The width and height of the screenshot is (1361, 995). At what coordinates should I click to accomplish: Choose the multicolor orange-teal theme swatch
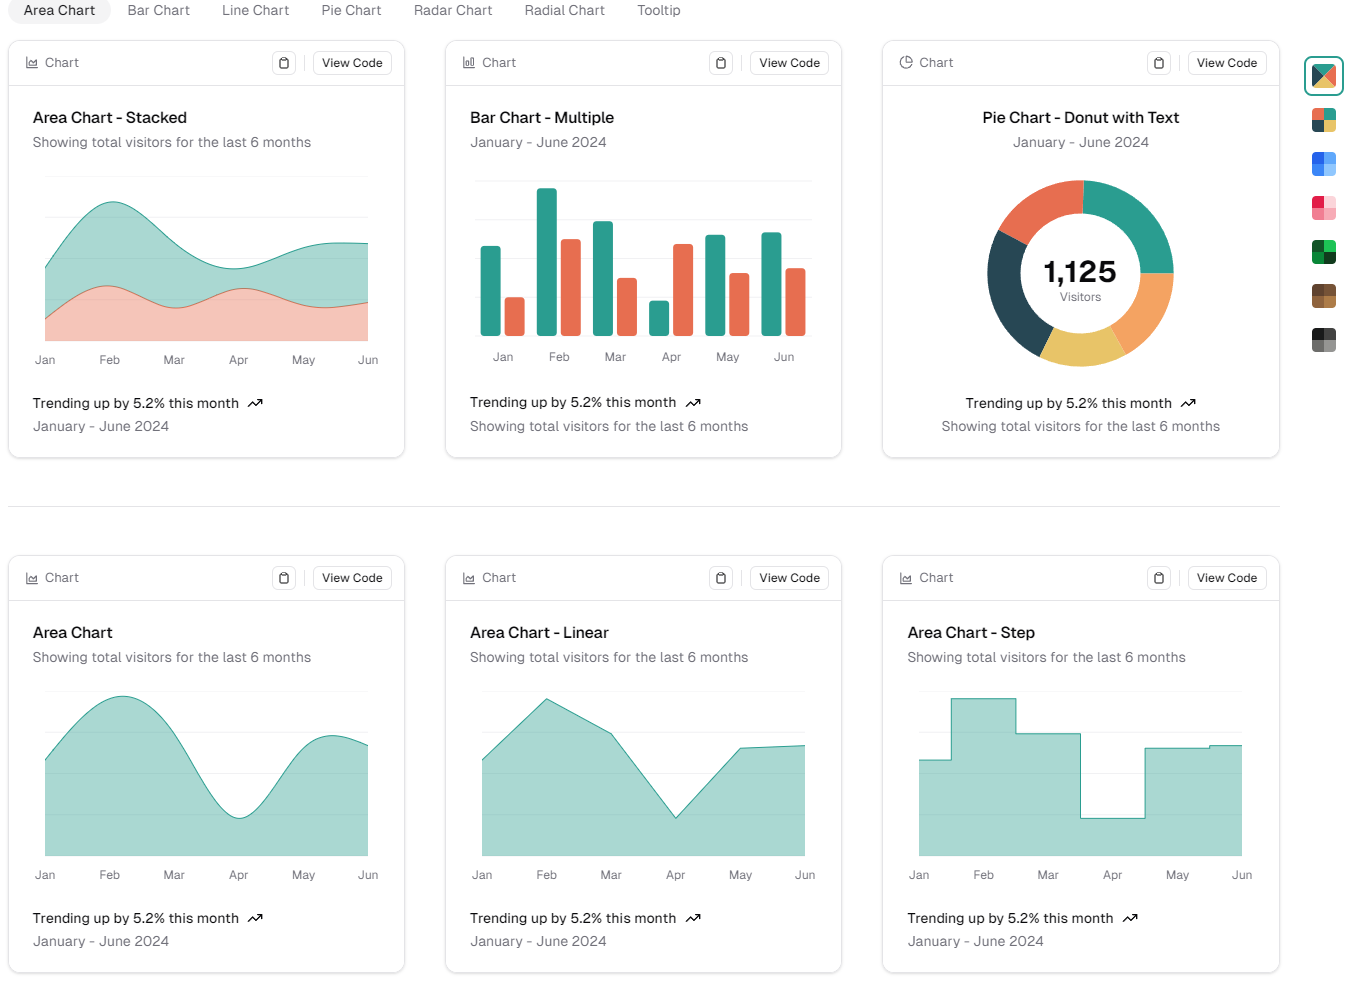tap(1324, 120)
